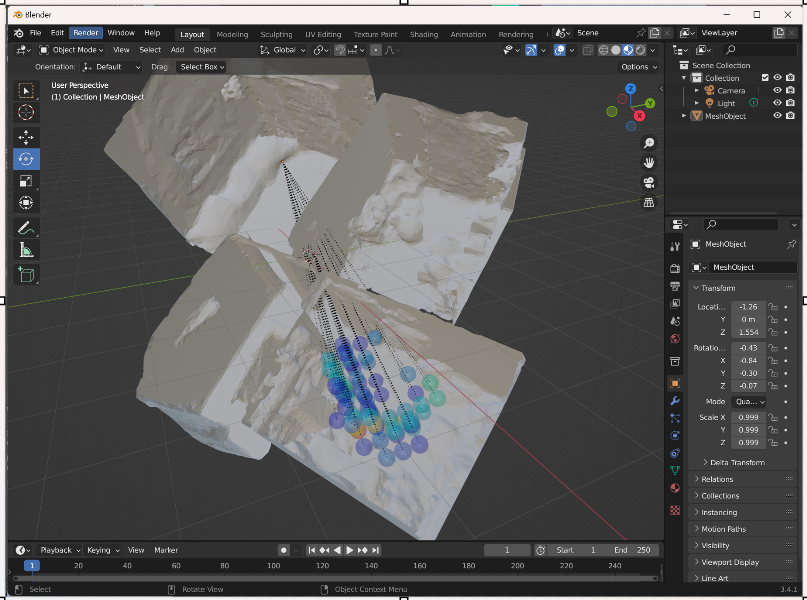Select the Annotate tool
The width and height of the screenshot is (807, 600).
(x=26, y=228)
